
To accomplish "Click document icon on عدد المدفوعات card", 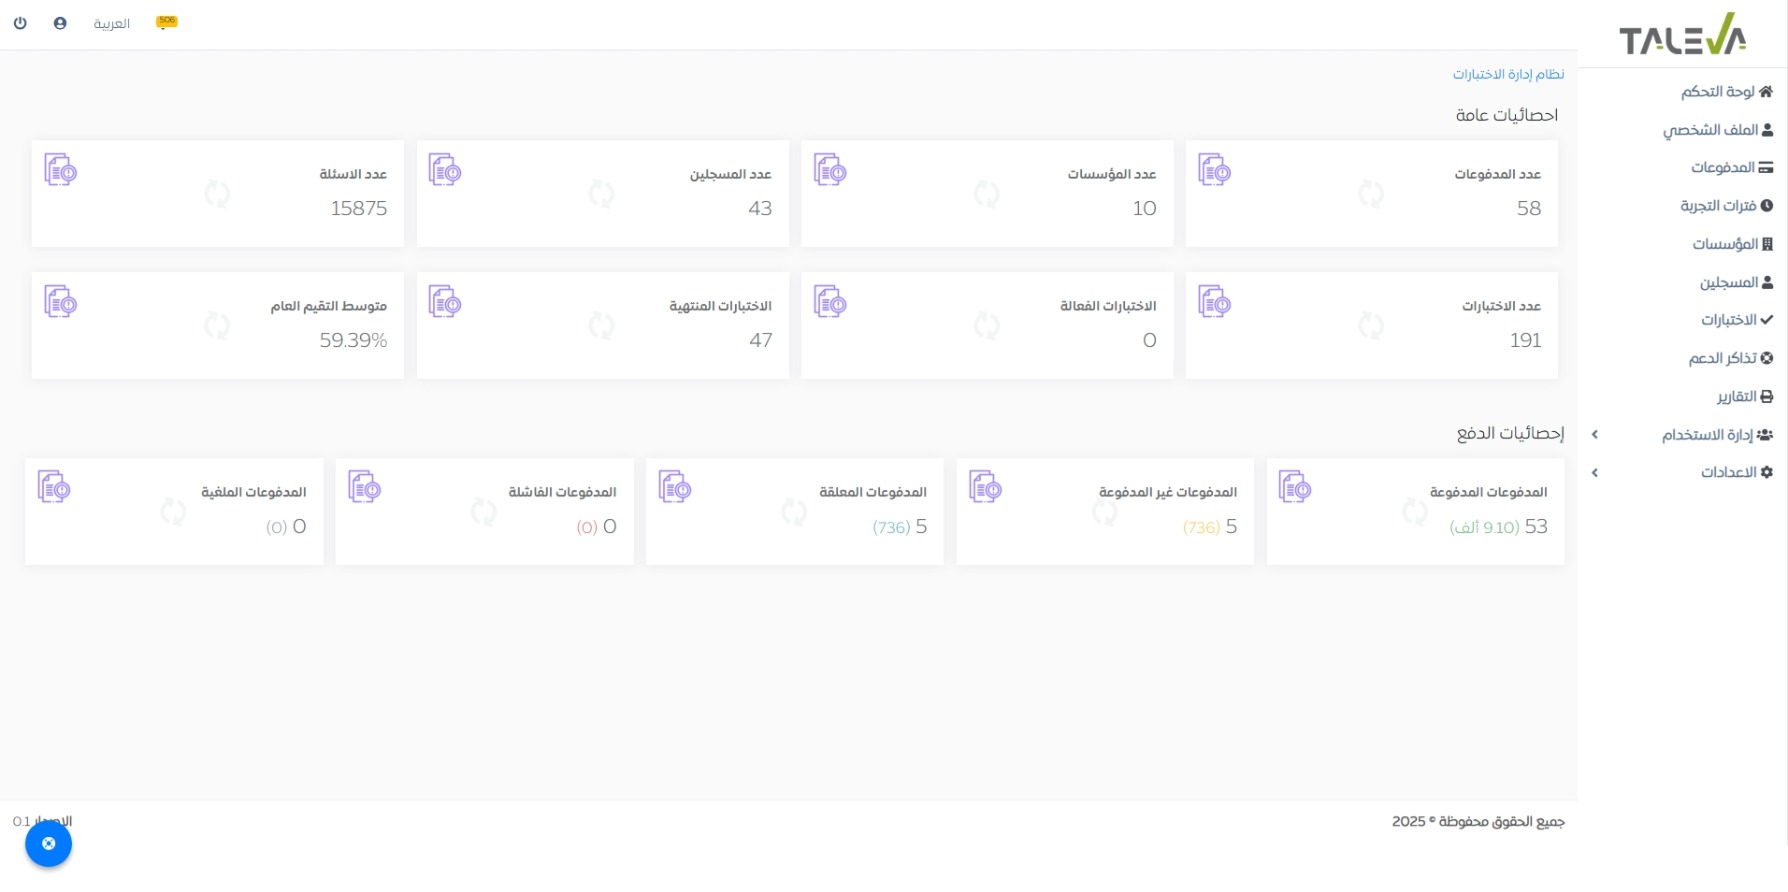I will click(1215, 170).
